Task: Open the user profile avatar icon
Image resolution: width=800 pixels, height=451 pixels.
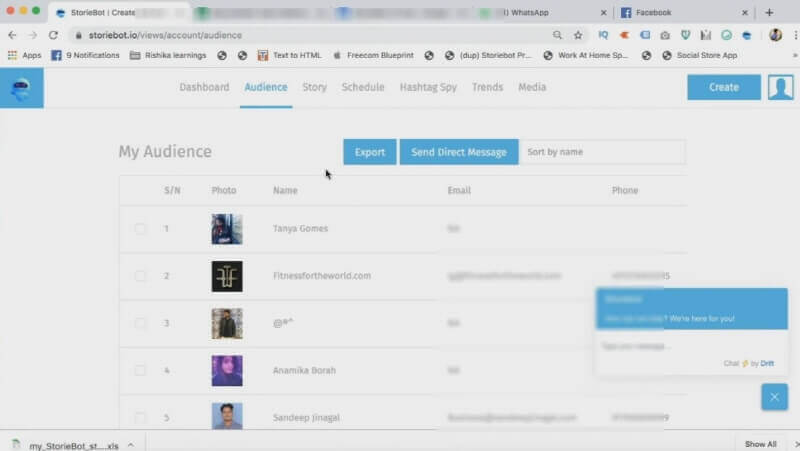Action: pyautogui.click(x=781, y=87)
